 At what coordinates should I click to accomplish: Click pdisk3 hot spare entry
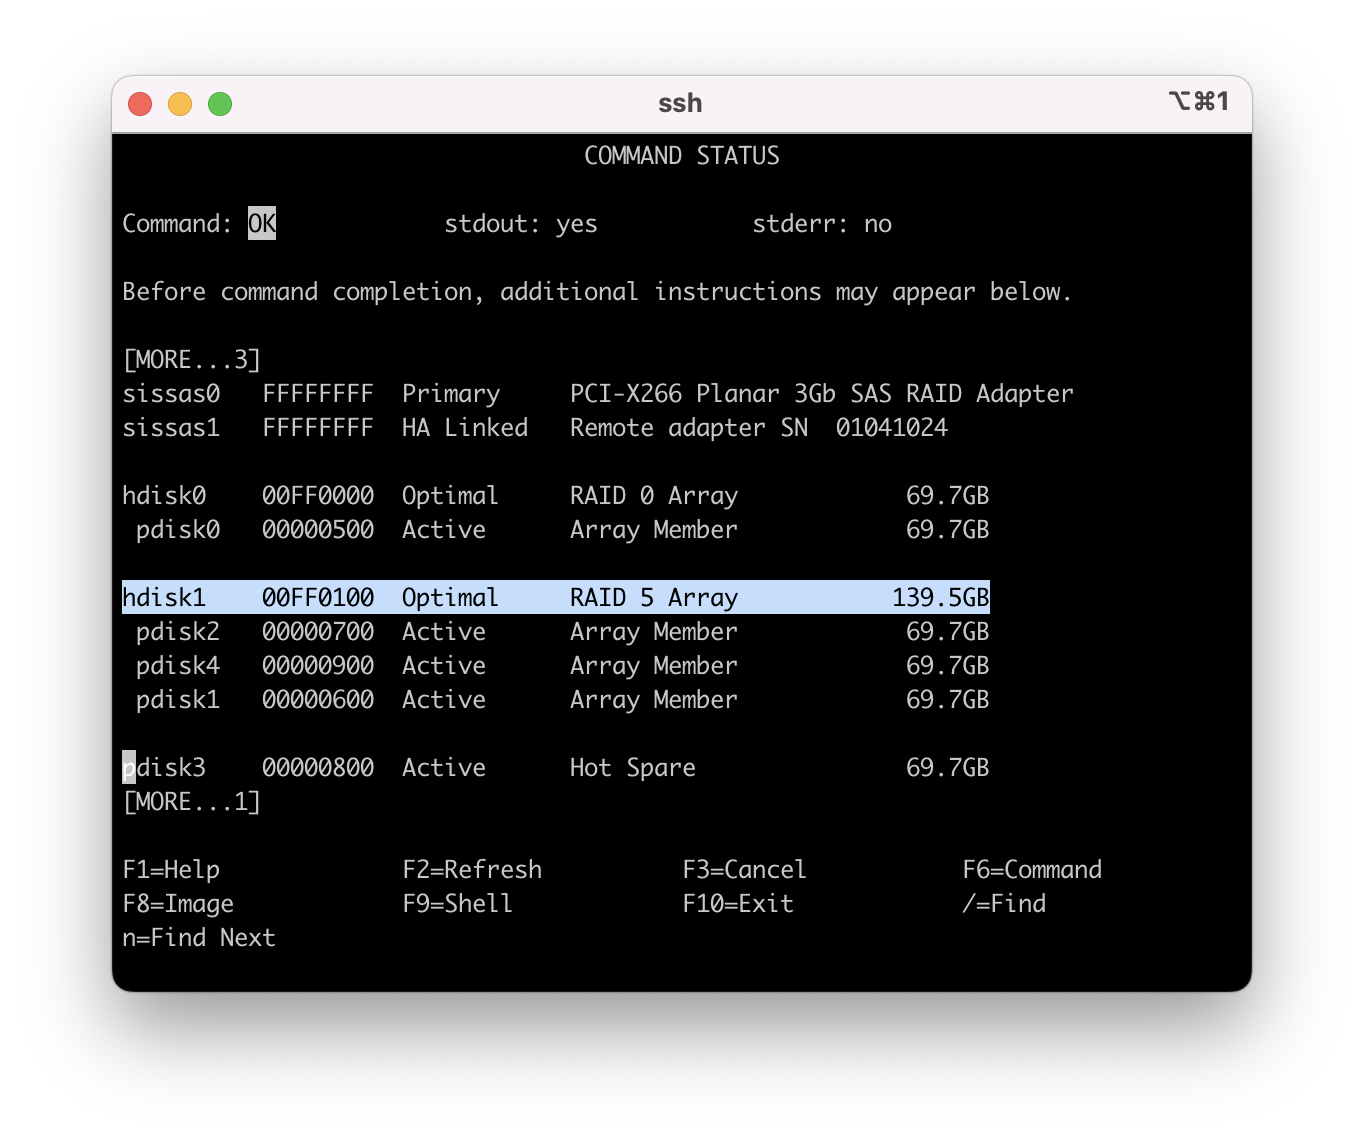[556, 768]
